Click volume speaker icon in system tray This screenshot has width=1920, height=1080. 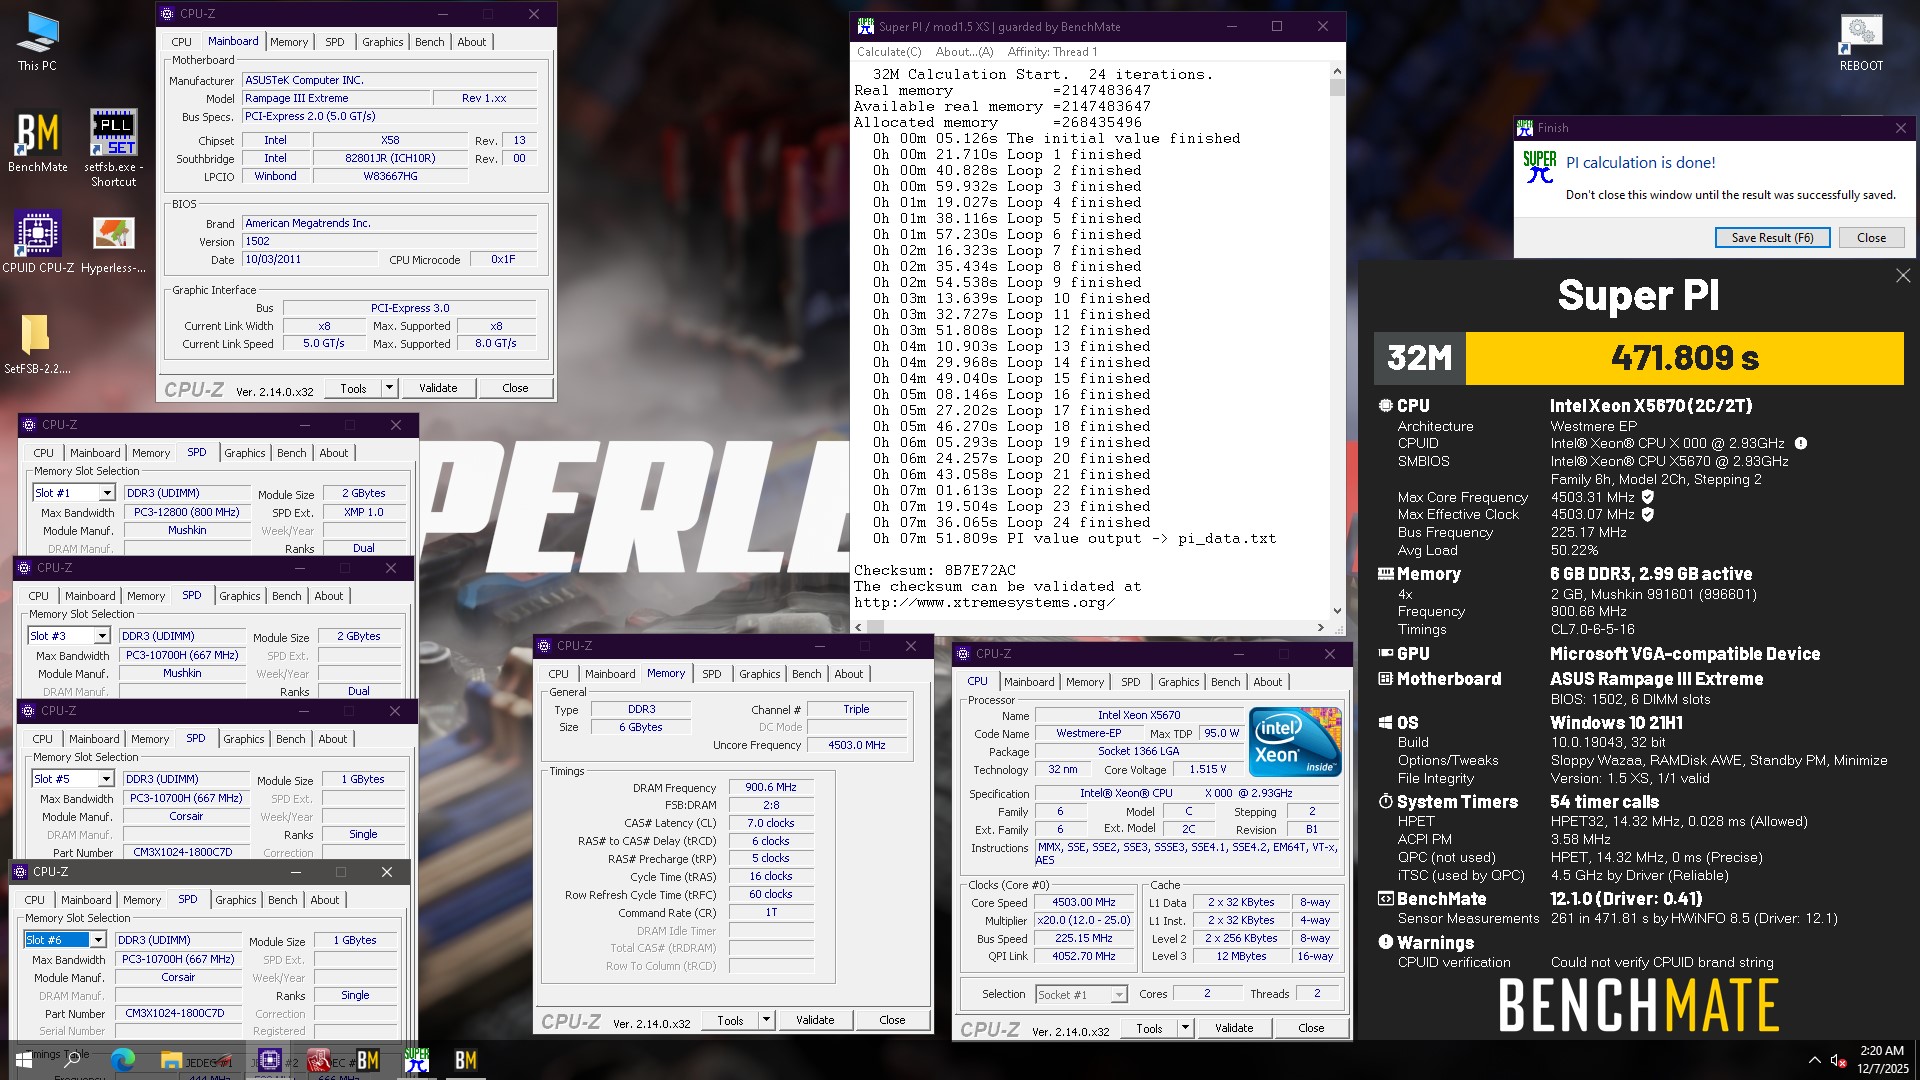[1838, 1060]
